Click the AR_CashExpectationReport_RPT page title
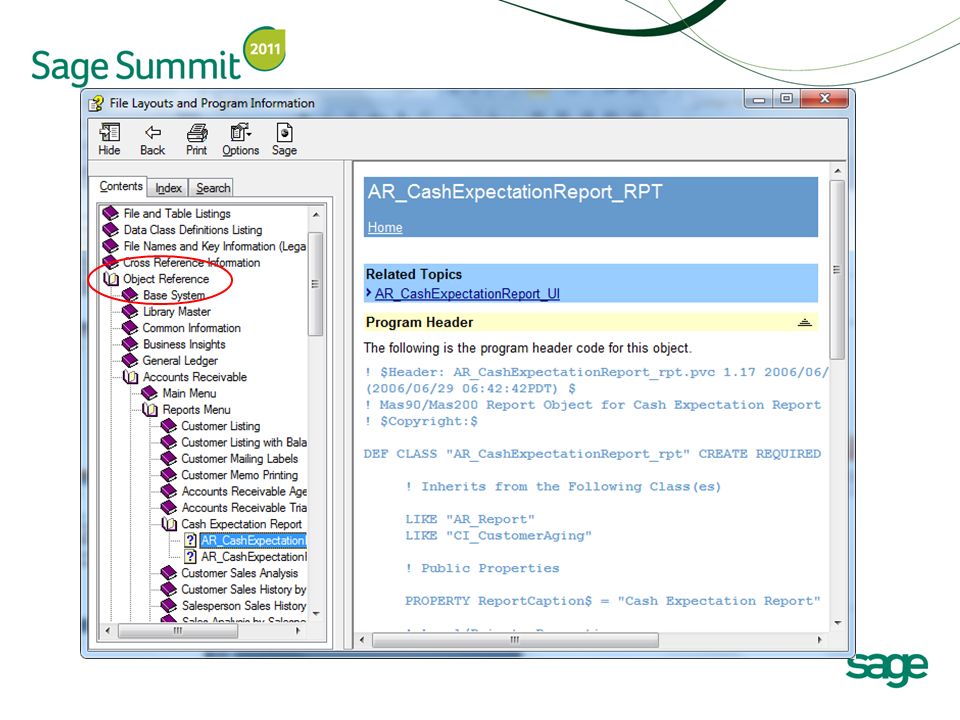This screenshot has height=720, width=960. [515, 192]
